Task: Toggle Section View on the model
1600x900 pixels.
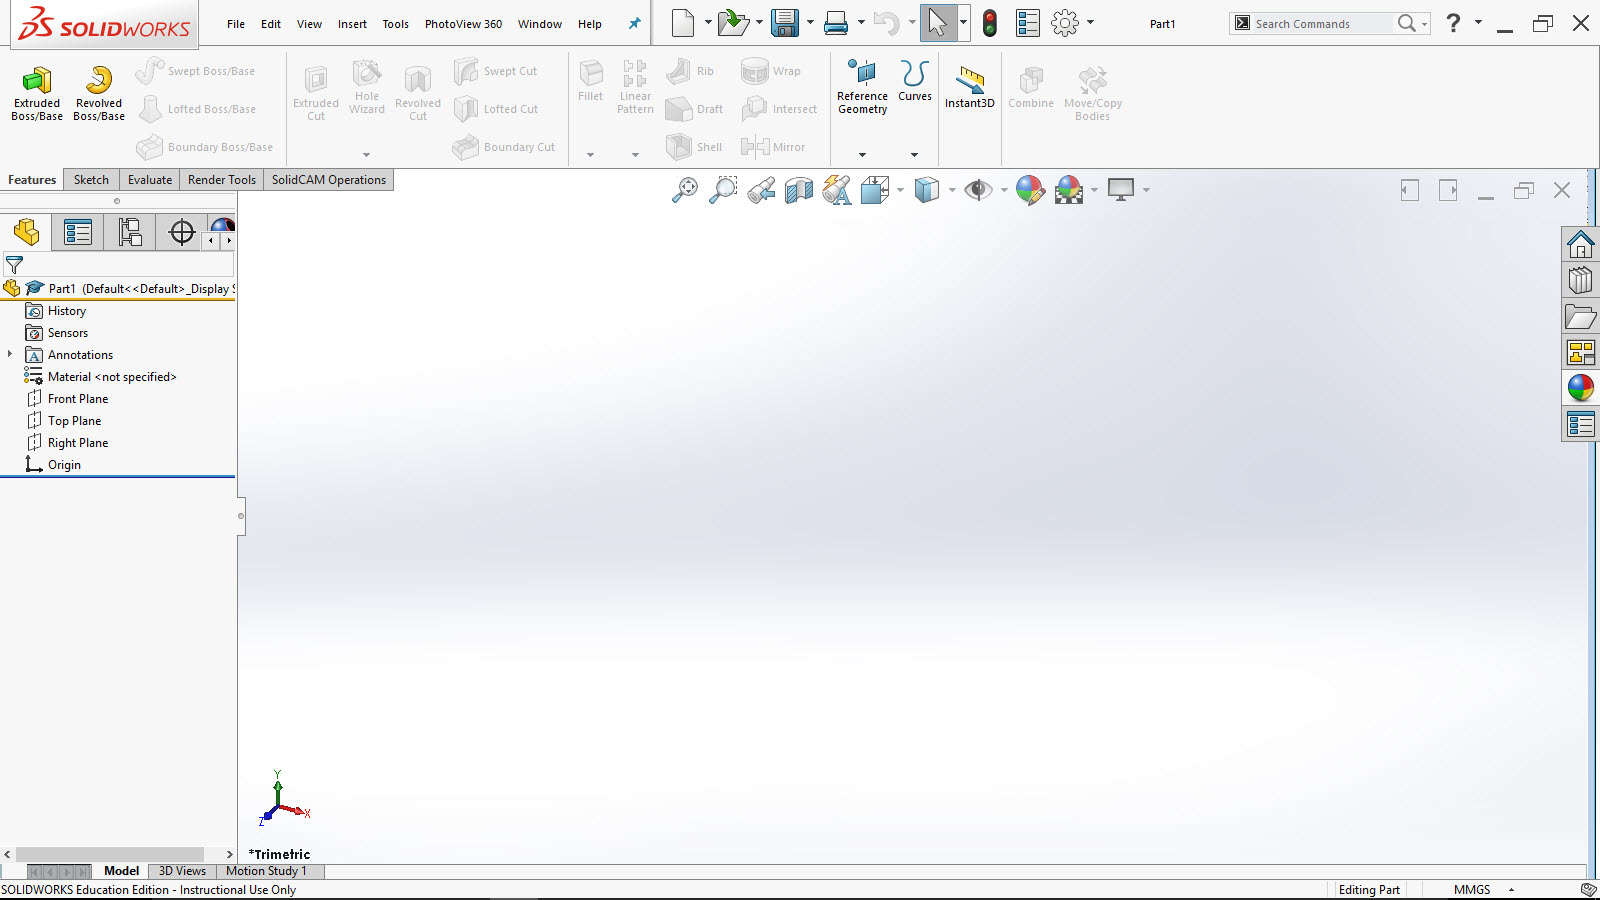Action: tap(797, 191)
